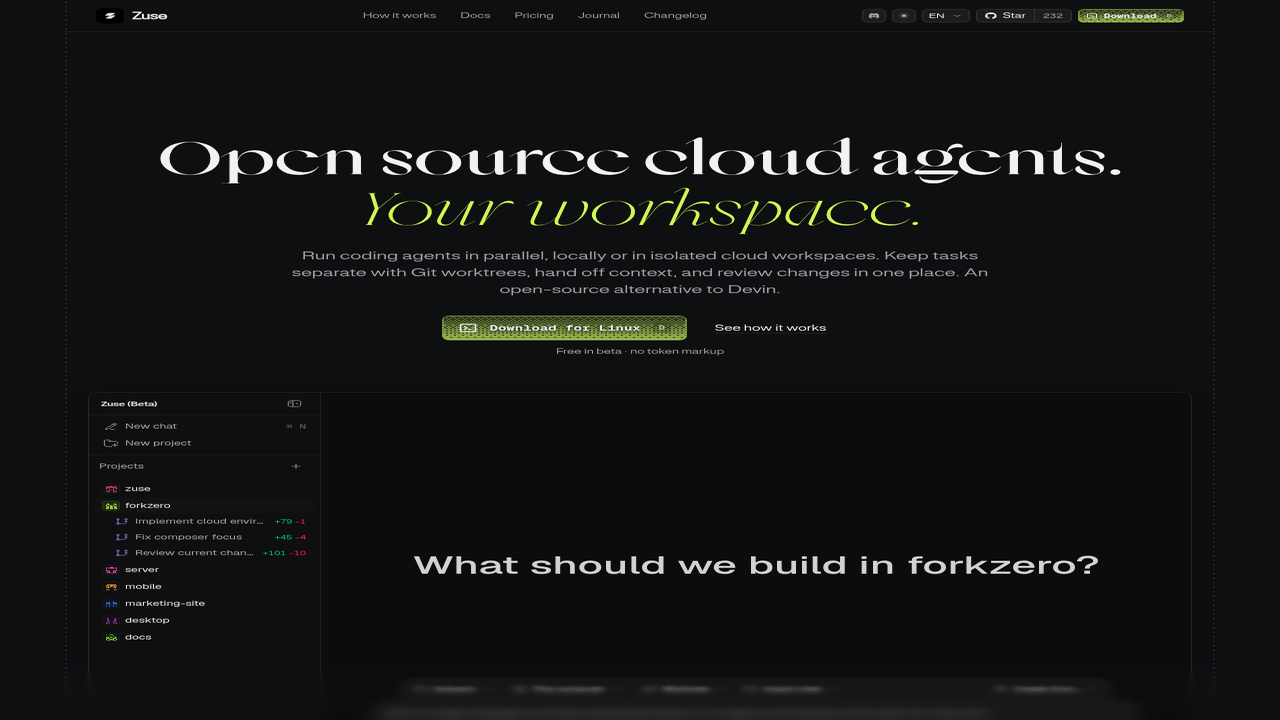1280x720 pixels.
Task: Open the Pricing page link
Action: 534,16
